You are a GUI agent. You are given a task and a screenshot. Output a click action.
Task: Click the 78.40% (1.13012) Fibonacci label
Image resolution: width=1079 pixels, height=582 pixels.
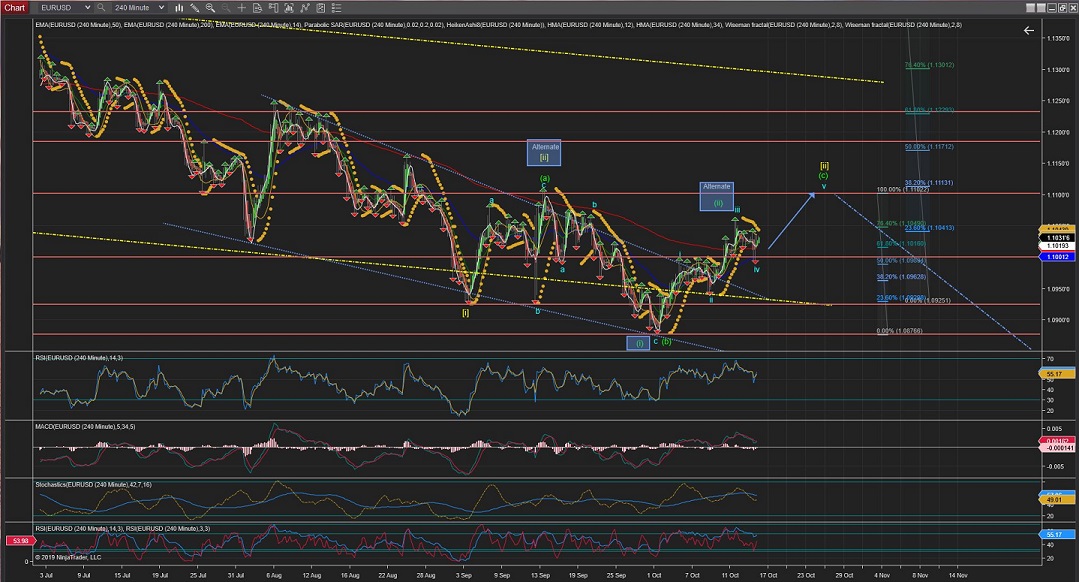[x=929, y=65]
